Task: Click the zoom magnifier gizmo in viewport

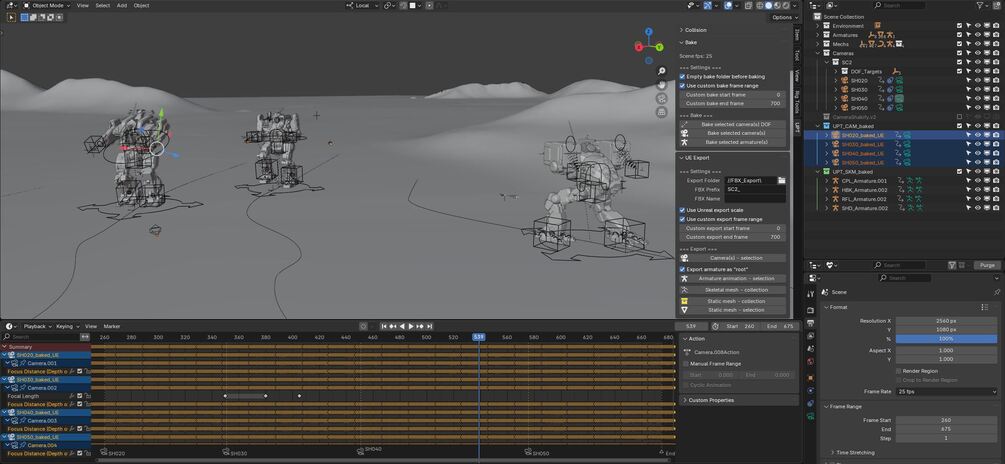Action: pos(662,70)
